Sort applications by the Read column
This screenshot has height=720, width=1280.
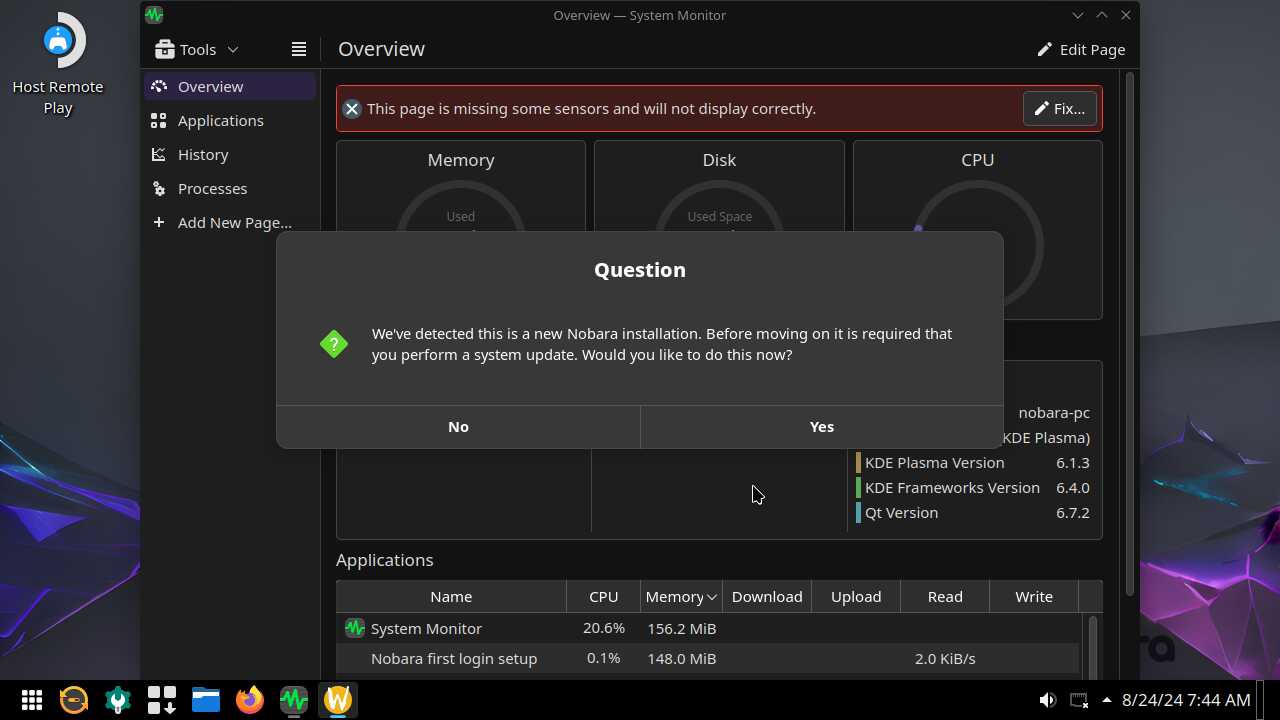point(945,596)
